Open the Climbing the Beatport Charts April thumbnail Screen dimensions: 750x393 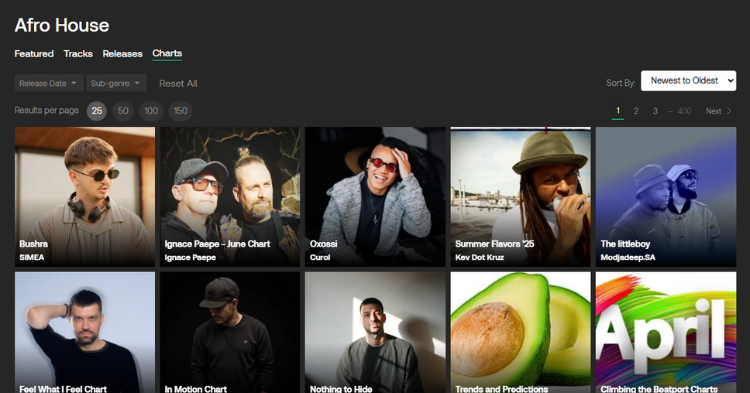(666, 333)
